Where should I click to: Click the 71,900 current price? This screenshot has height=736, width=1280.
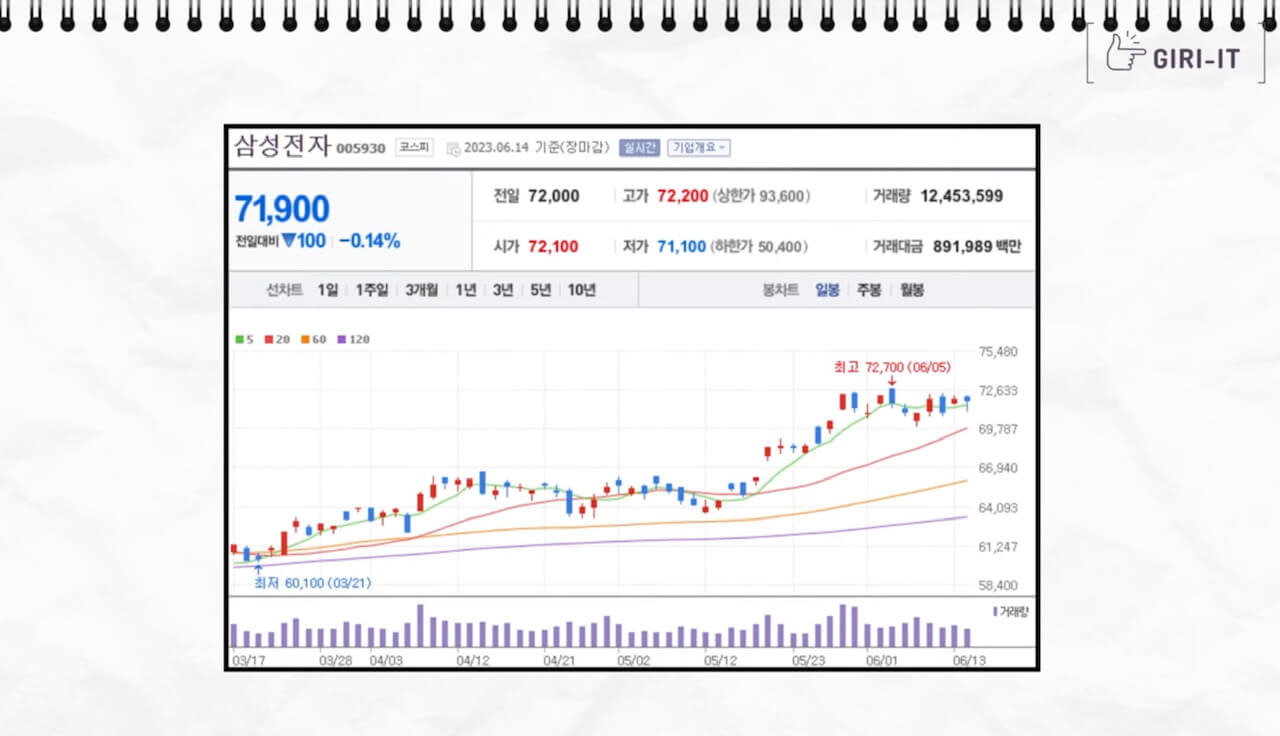pyautogui.click(x=282, y=209)
